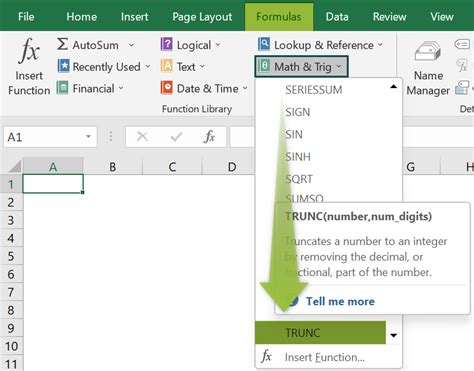Click the Tell me more link
The image size is (474, 371).
340,301
